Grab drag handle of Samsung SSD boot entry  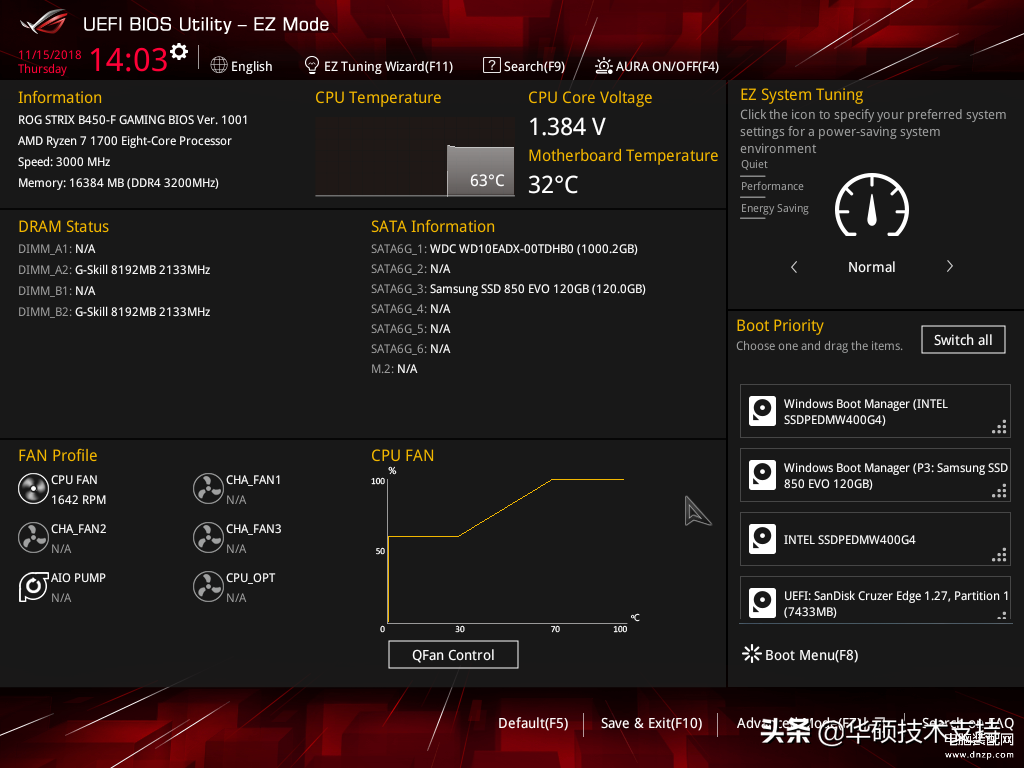999,492
